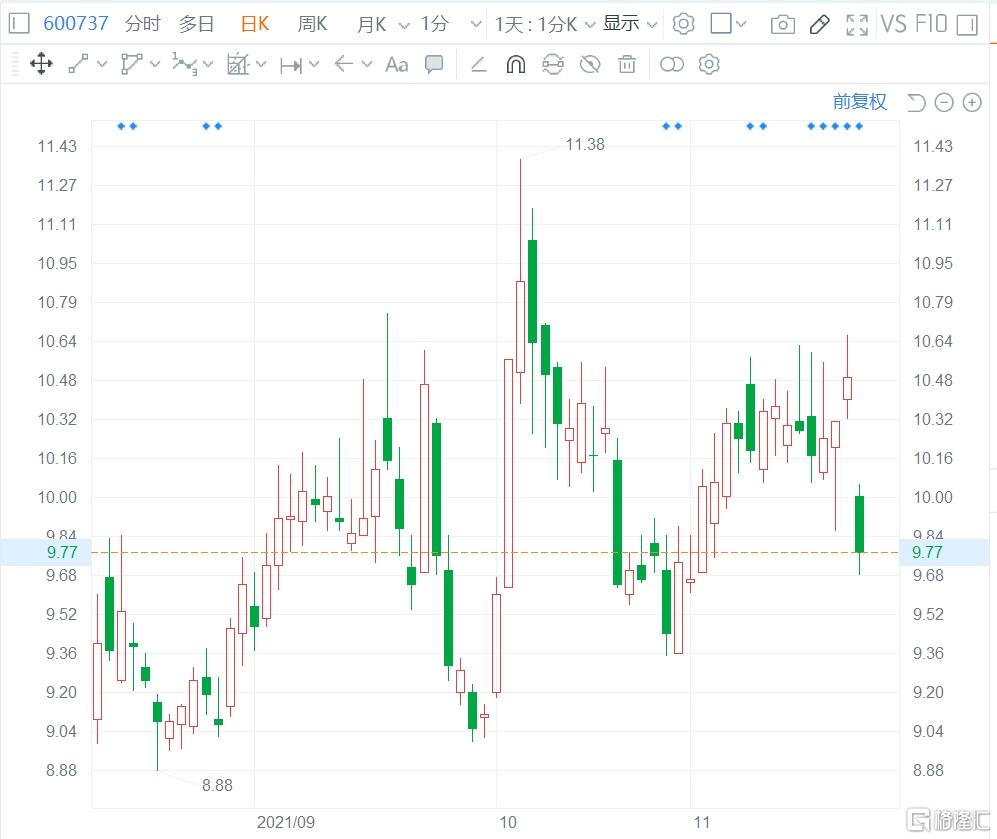Open drawing toolbar settings gear

(x=709, y=64)
